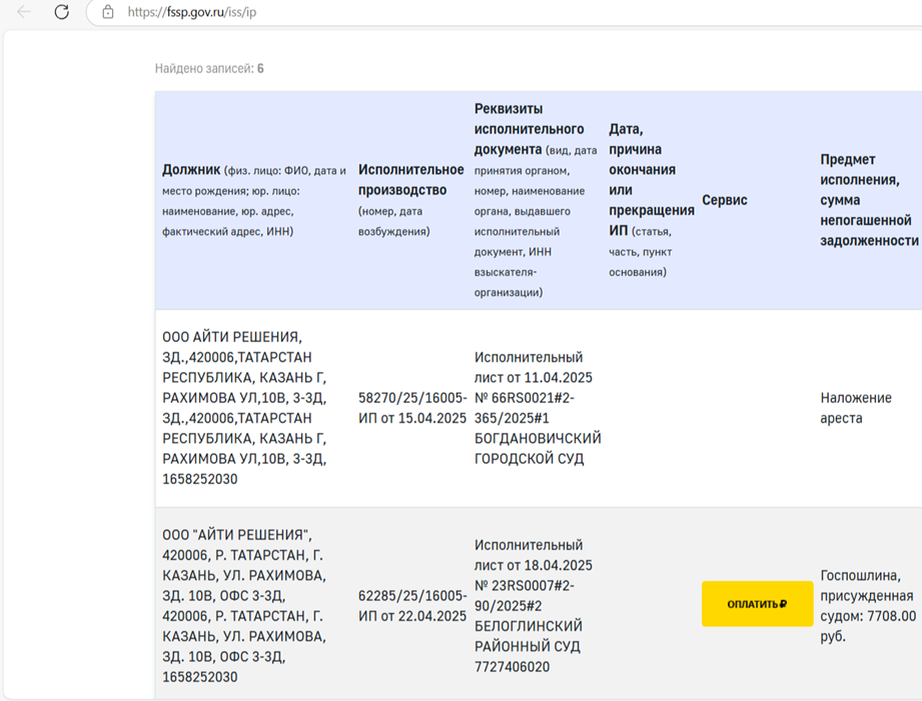Select cell 'Исполнительный лист от 11.04.2025'
The image size is (922, 701).
tap(537, 408)
